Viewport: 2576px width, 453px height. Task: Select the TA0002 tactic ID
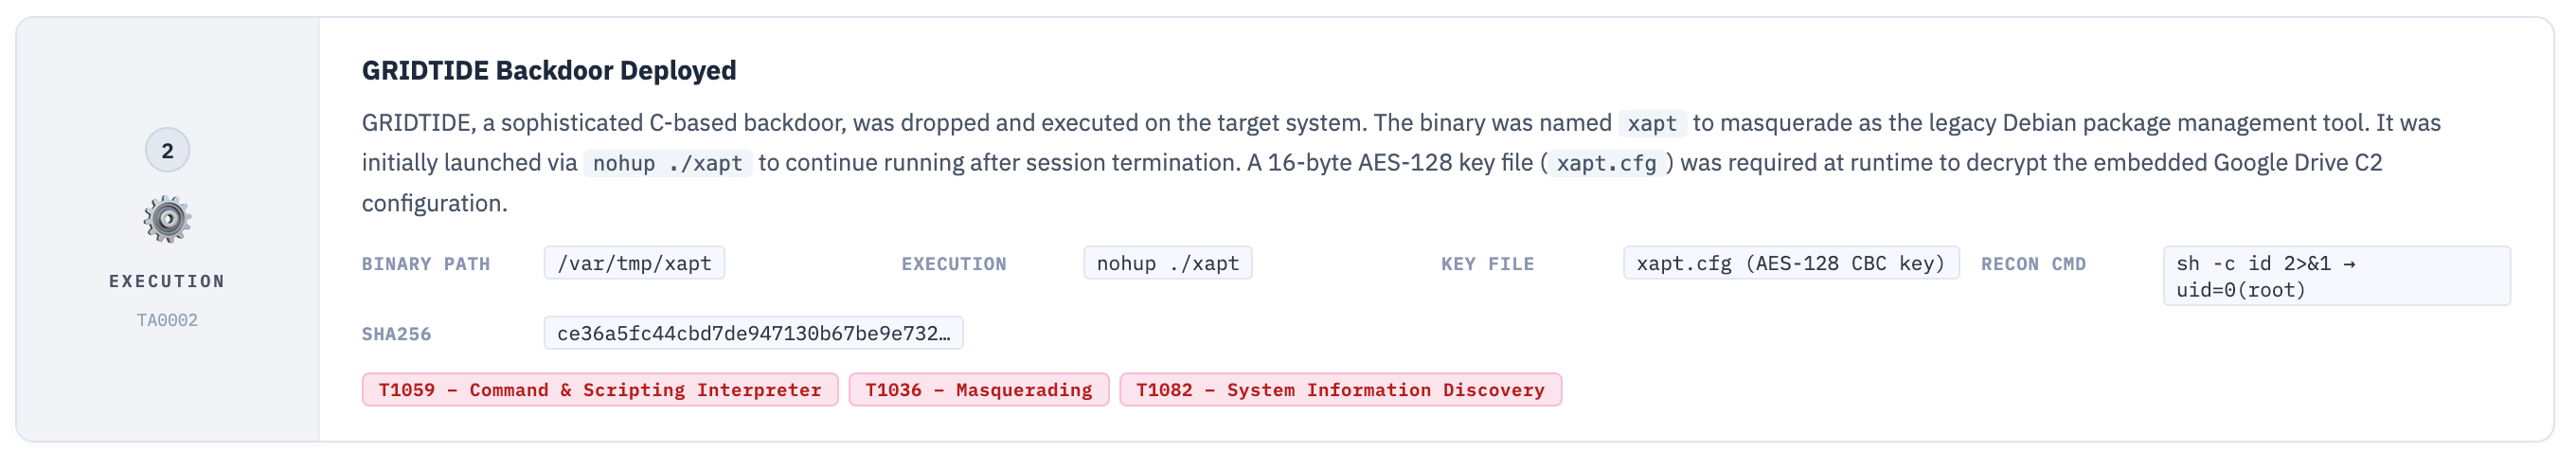coord(167,320)
